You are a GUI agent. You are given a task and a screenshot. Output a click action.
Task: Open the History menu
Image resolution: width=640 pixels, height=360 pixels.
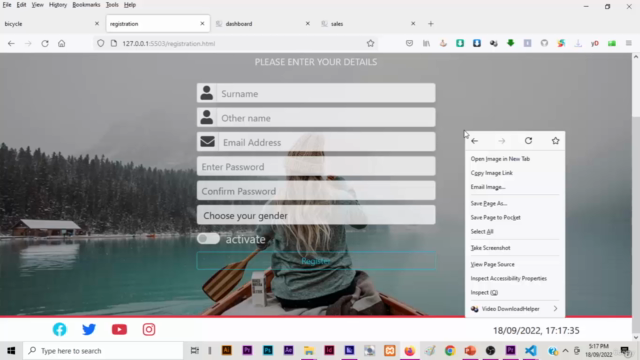point(58,5)
